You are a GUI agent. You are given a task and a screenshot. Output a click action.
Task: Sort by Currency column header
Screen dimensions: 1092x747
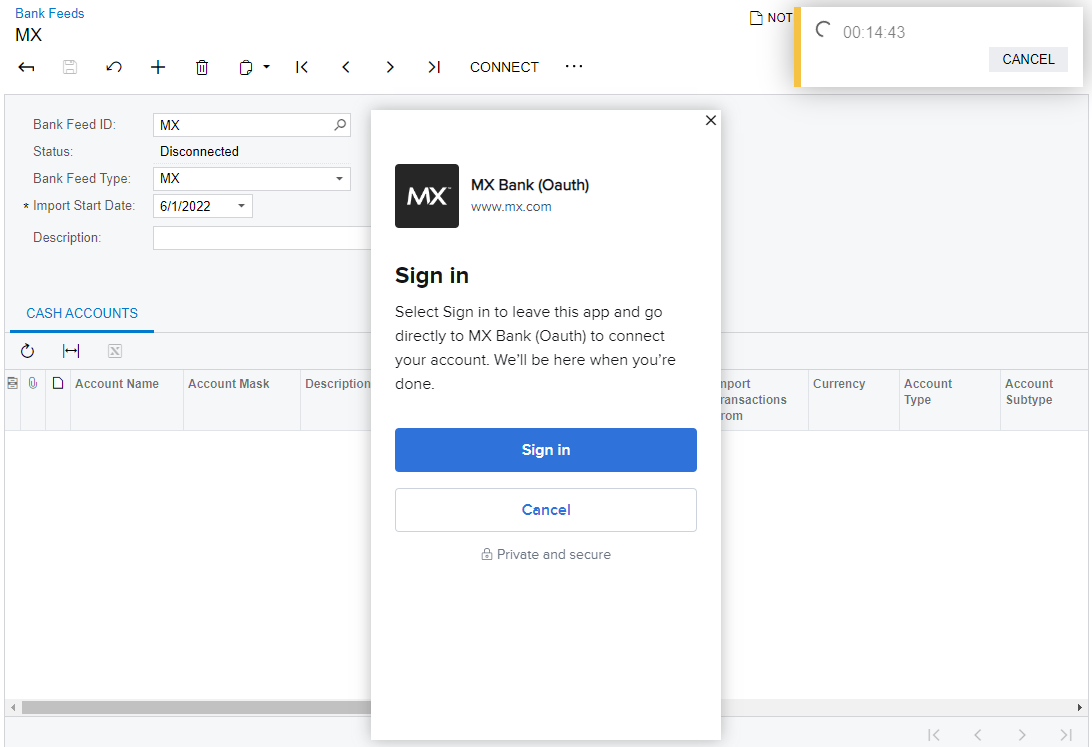click(x=838, y=384)
